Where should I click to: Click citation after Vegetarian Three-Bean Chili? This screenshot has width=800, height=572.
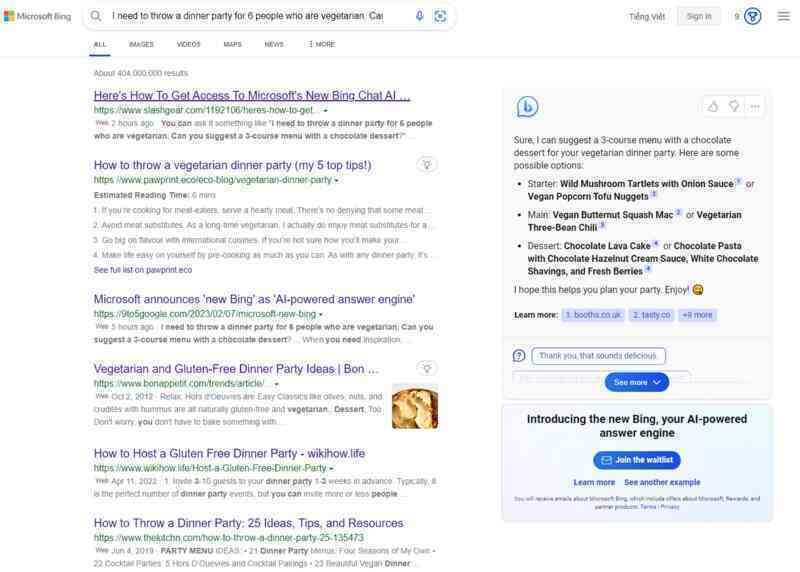(603, 226)
